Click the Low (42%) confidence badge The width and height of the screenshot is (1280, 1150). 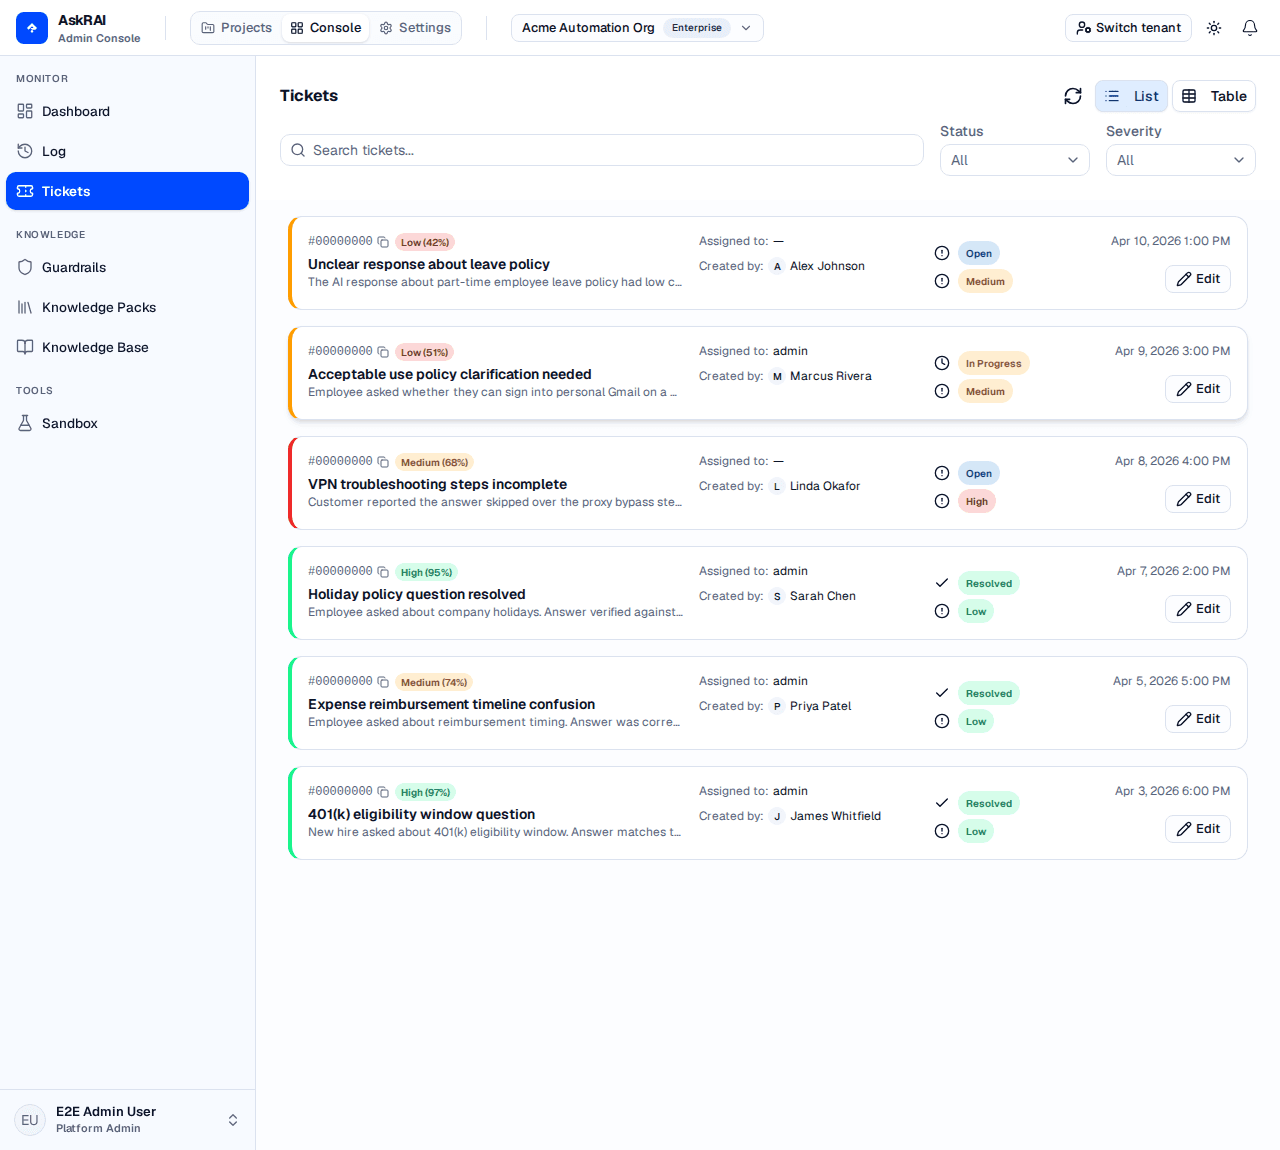pos(425,242)
